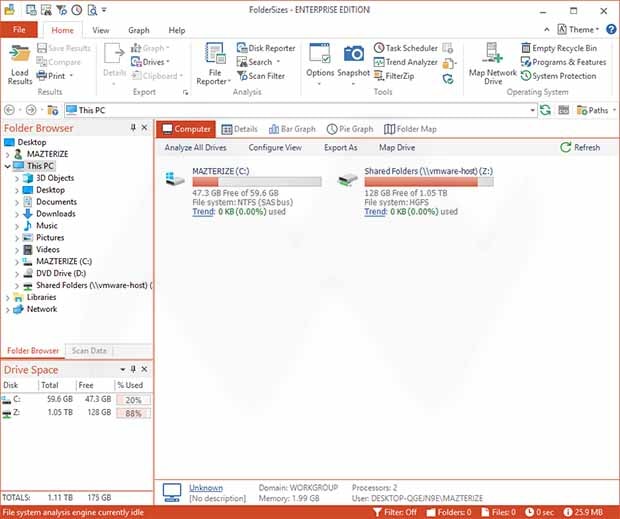Image resolution: width=620 pixels, height=519 pixels.
Task: Click the forward navigation arrow
Action: [31, 110]
